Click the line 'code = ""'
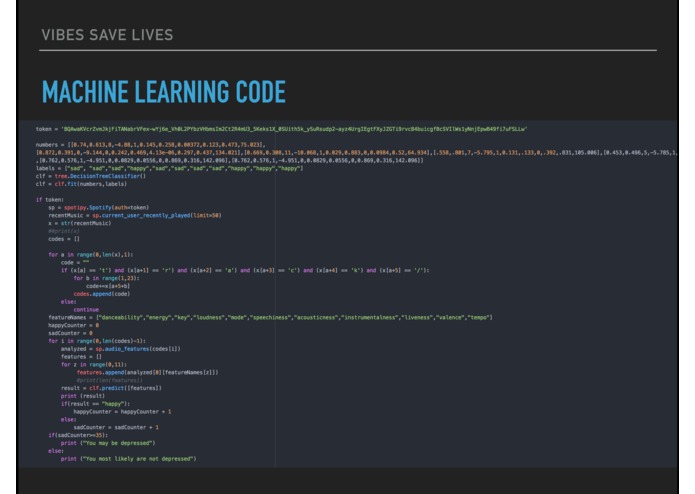695x494 pixels. 75,263
